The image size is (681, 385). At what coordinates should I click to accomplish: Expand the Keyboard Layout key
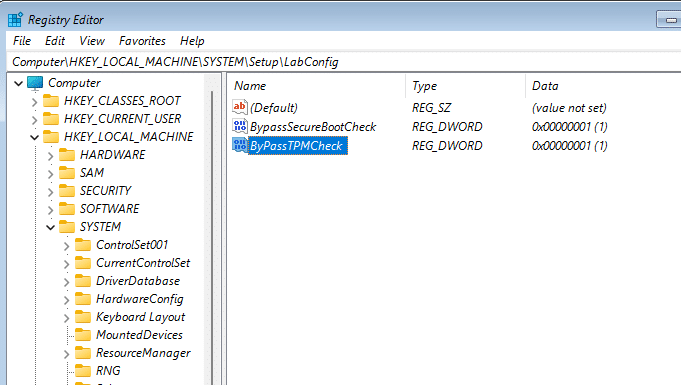tap(66, 318)
